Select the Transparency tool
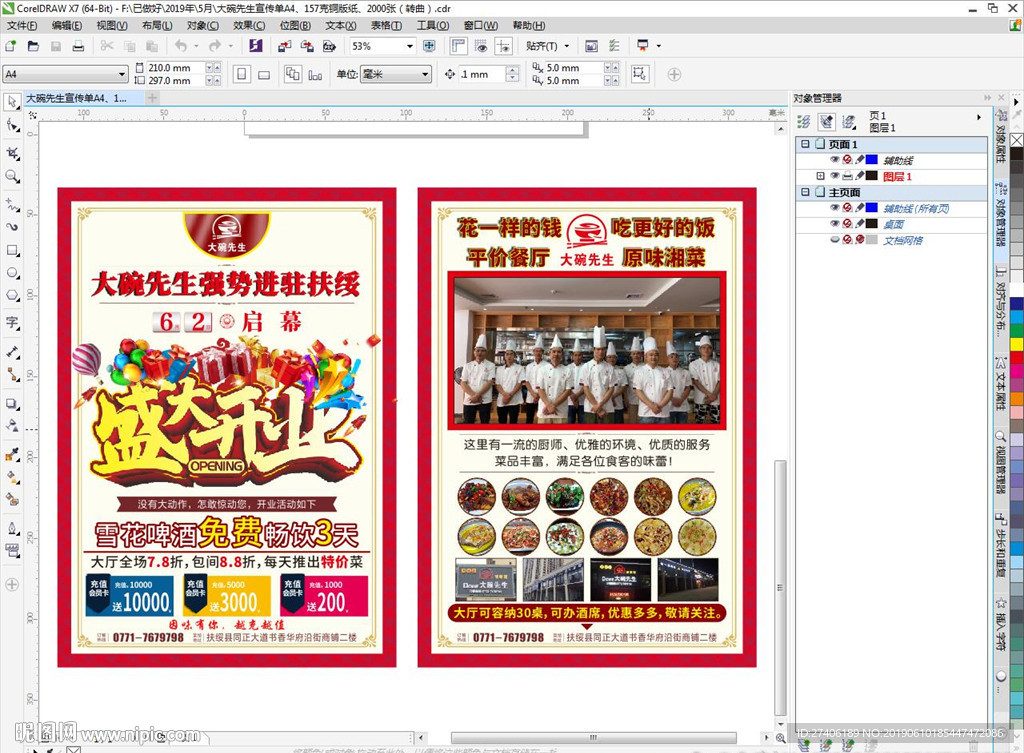 click(x=12, y=426)
